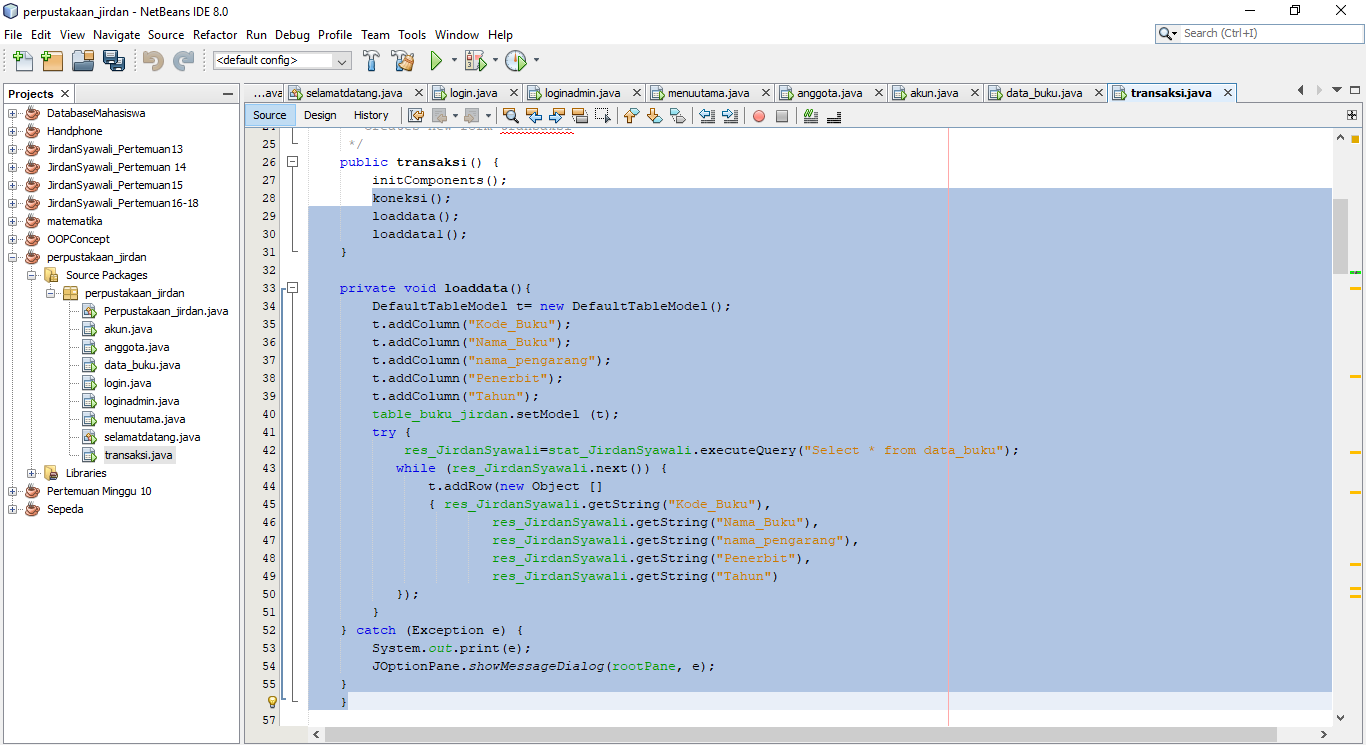Click the code-fold minus at line 33
The image size is (1366, 745).
coord(290,287)
